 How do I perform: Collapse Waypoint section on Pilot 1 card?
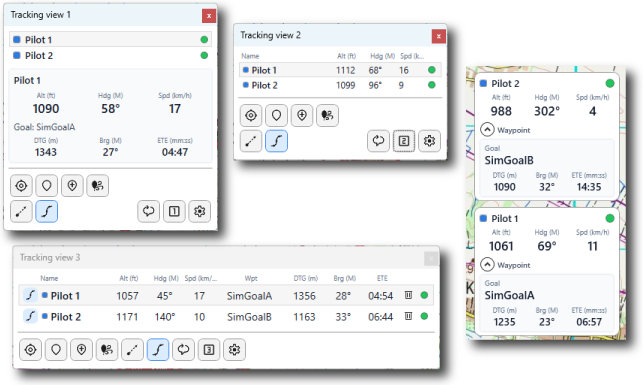coord(487,265)
